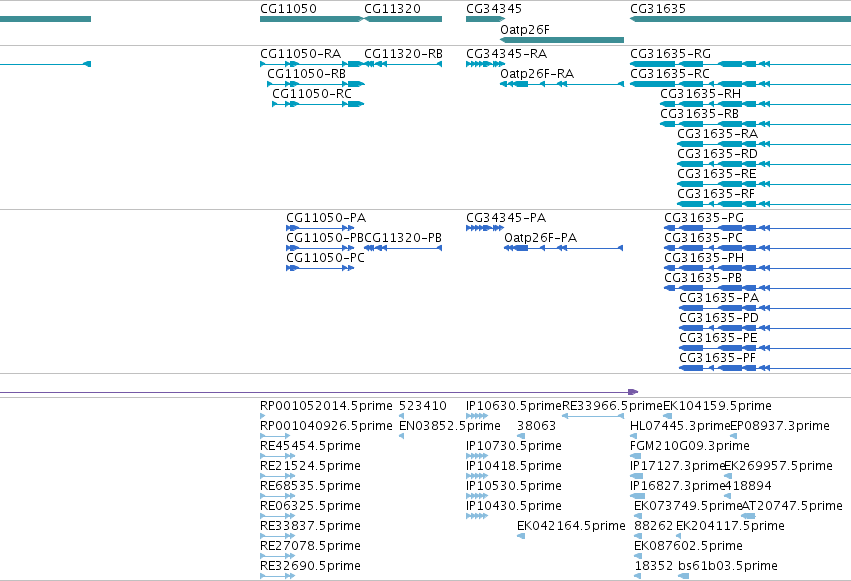Click transcript CG34345-RA
This screenshot has width=851, height=581.
tap(485, 64)
